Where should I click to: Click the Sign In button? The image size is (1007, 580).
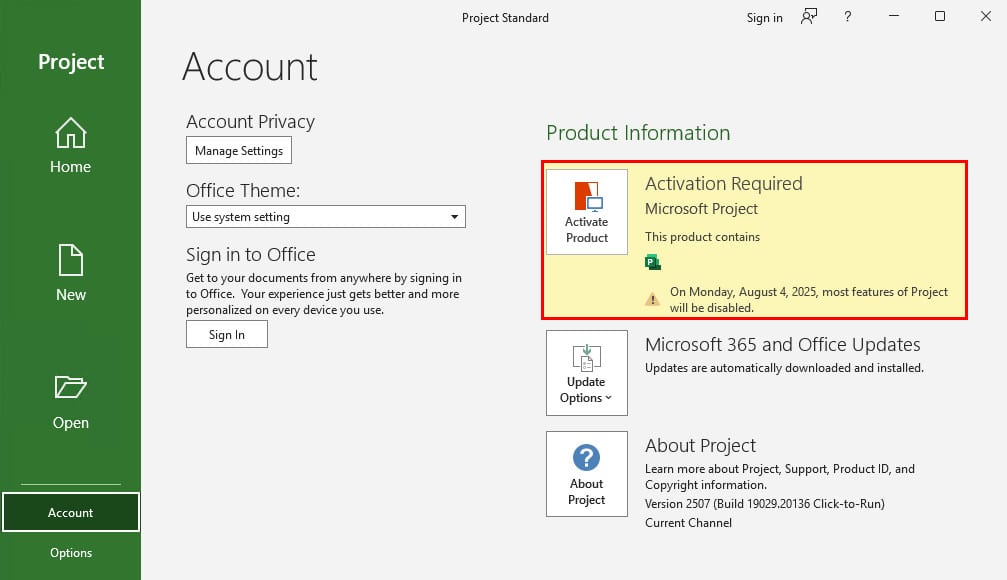[227, 335]
